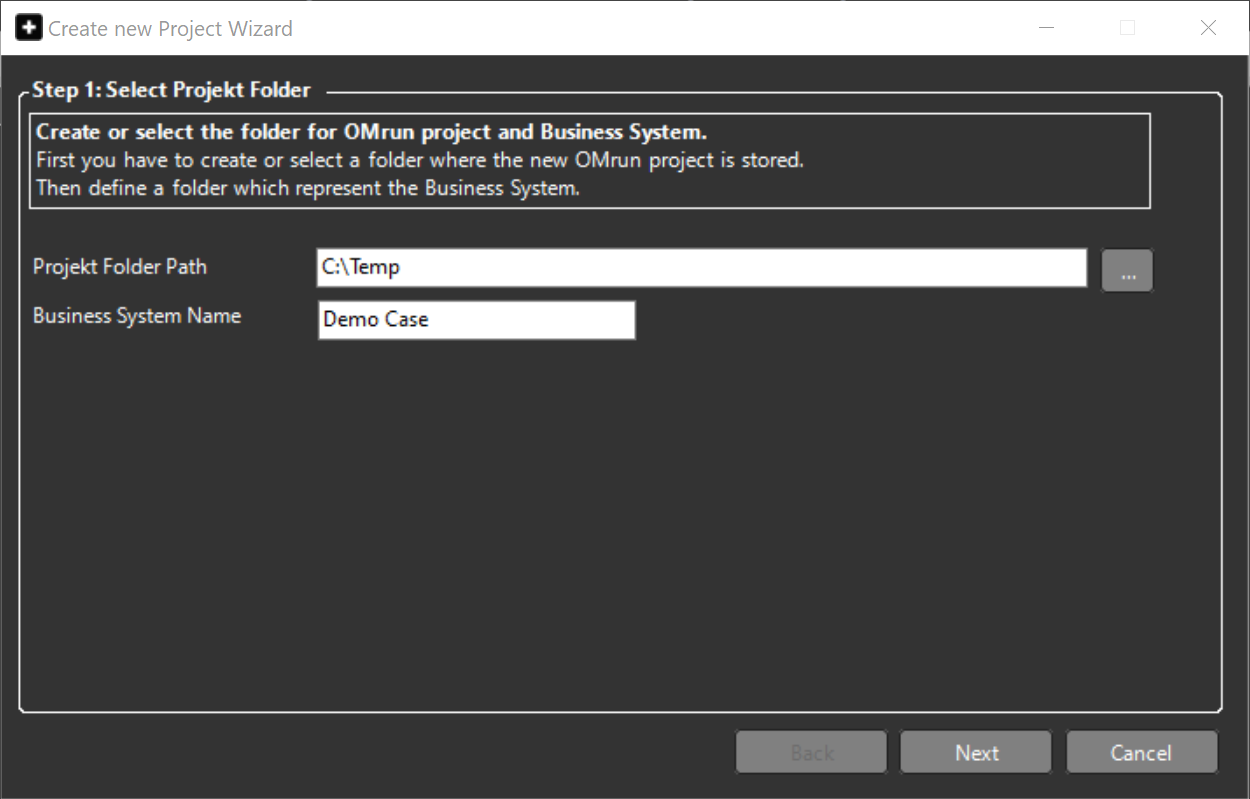
Task: Advance the wizard with the Next button
Action: pos(975,752)
